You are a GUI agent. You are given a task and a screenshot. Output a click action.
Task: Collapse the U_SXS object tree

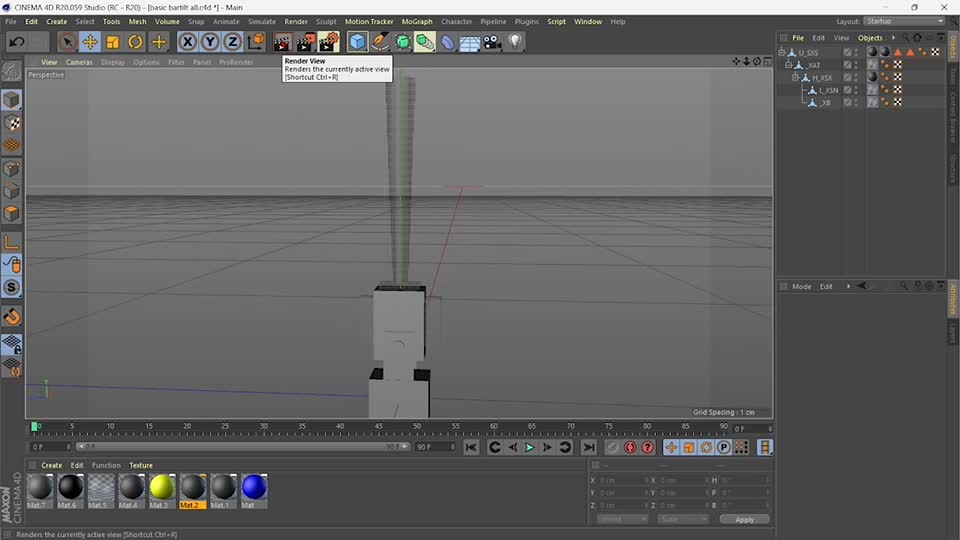click(x=782, y=53)
